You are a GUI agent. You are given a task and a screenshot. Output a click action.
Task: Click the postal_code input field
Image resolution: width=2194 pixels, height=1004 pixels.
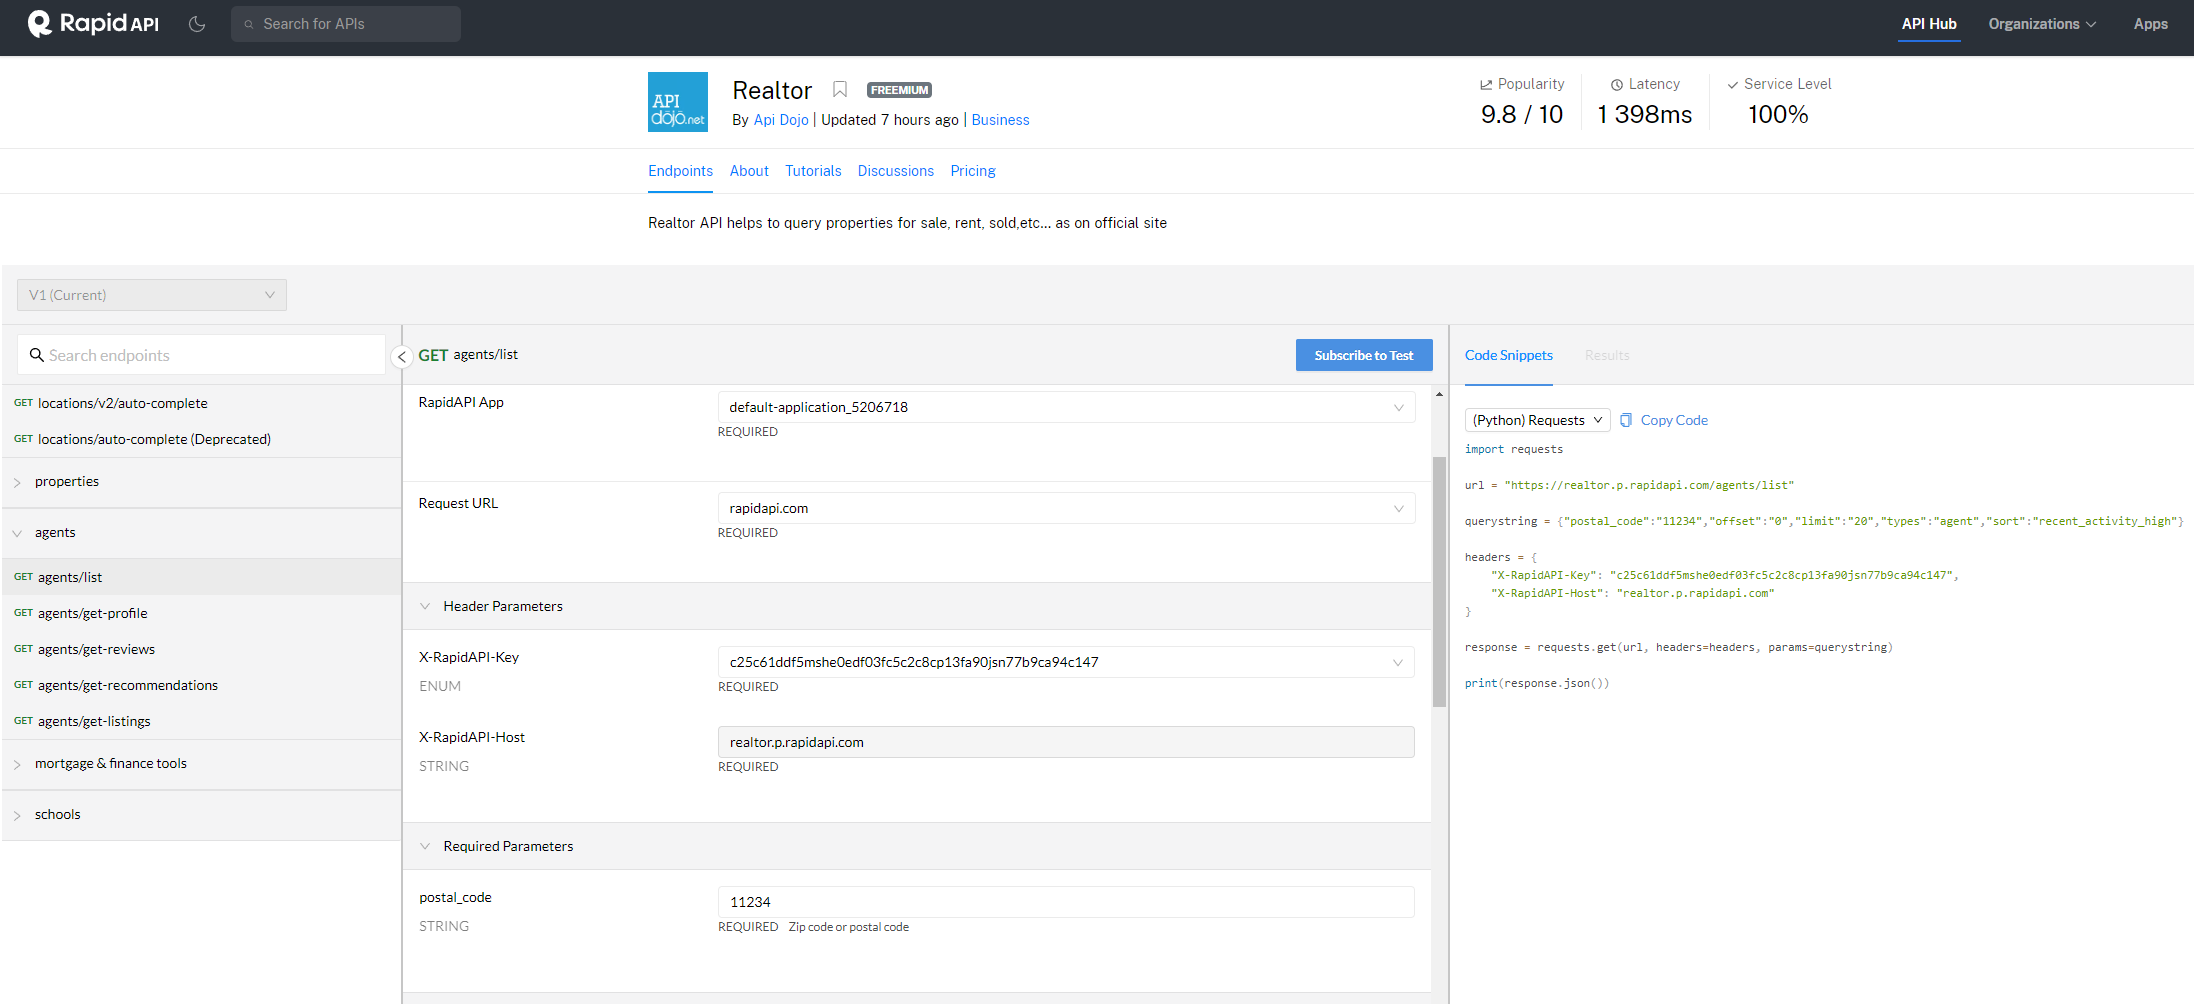(1066, 902)
